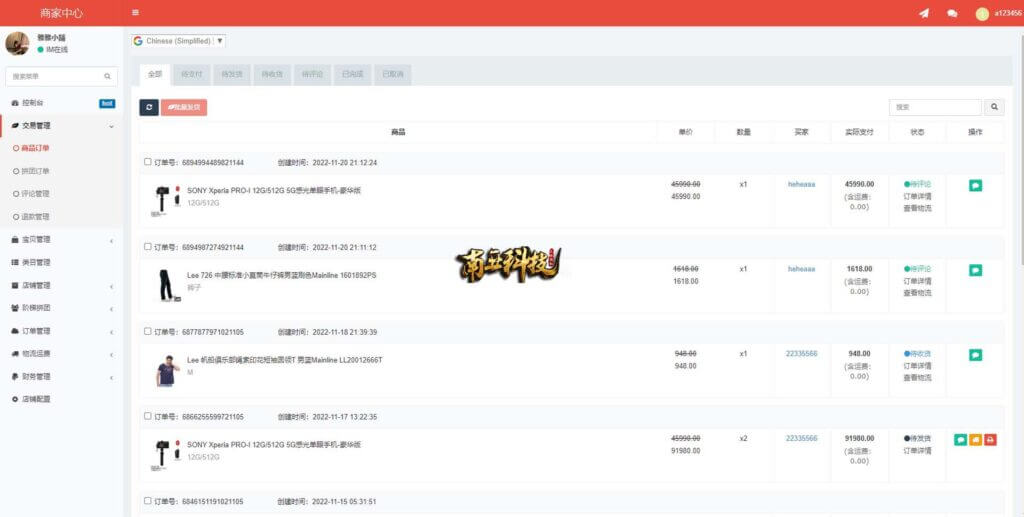The width and height of the screenshot is (1024, 517).
Task: Open the paper-plane send icon in header
Action: tap(923, 13)
